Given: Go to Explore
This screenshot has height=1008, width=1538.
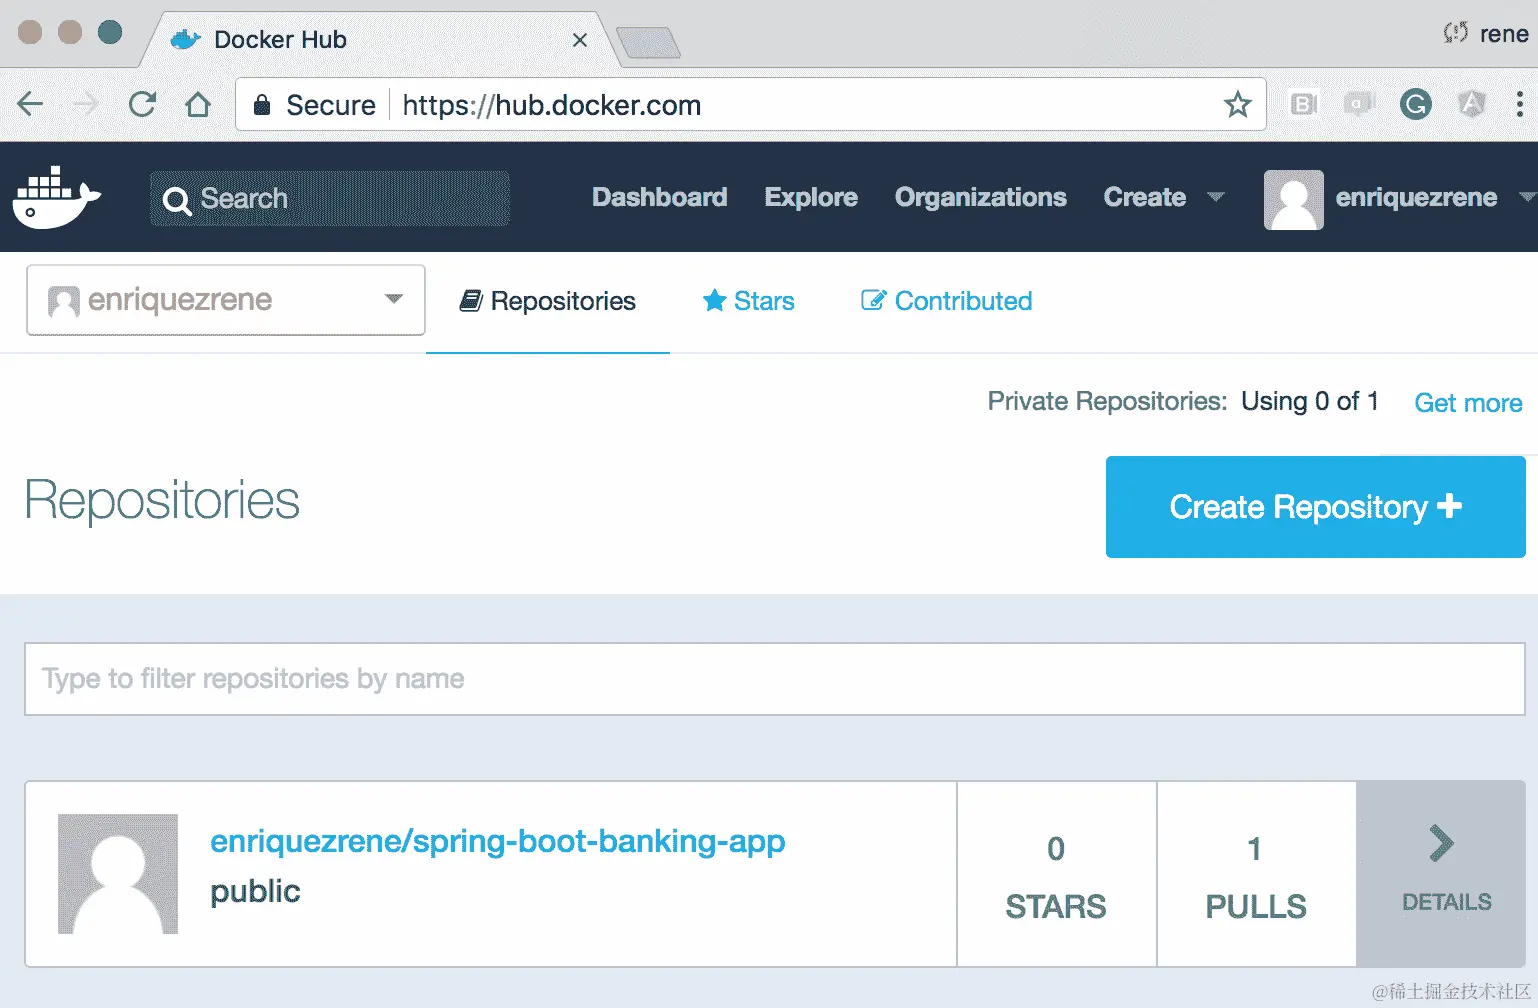Looking at the screenshot, I should click(811, 197).
